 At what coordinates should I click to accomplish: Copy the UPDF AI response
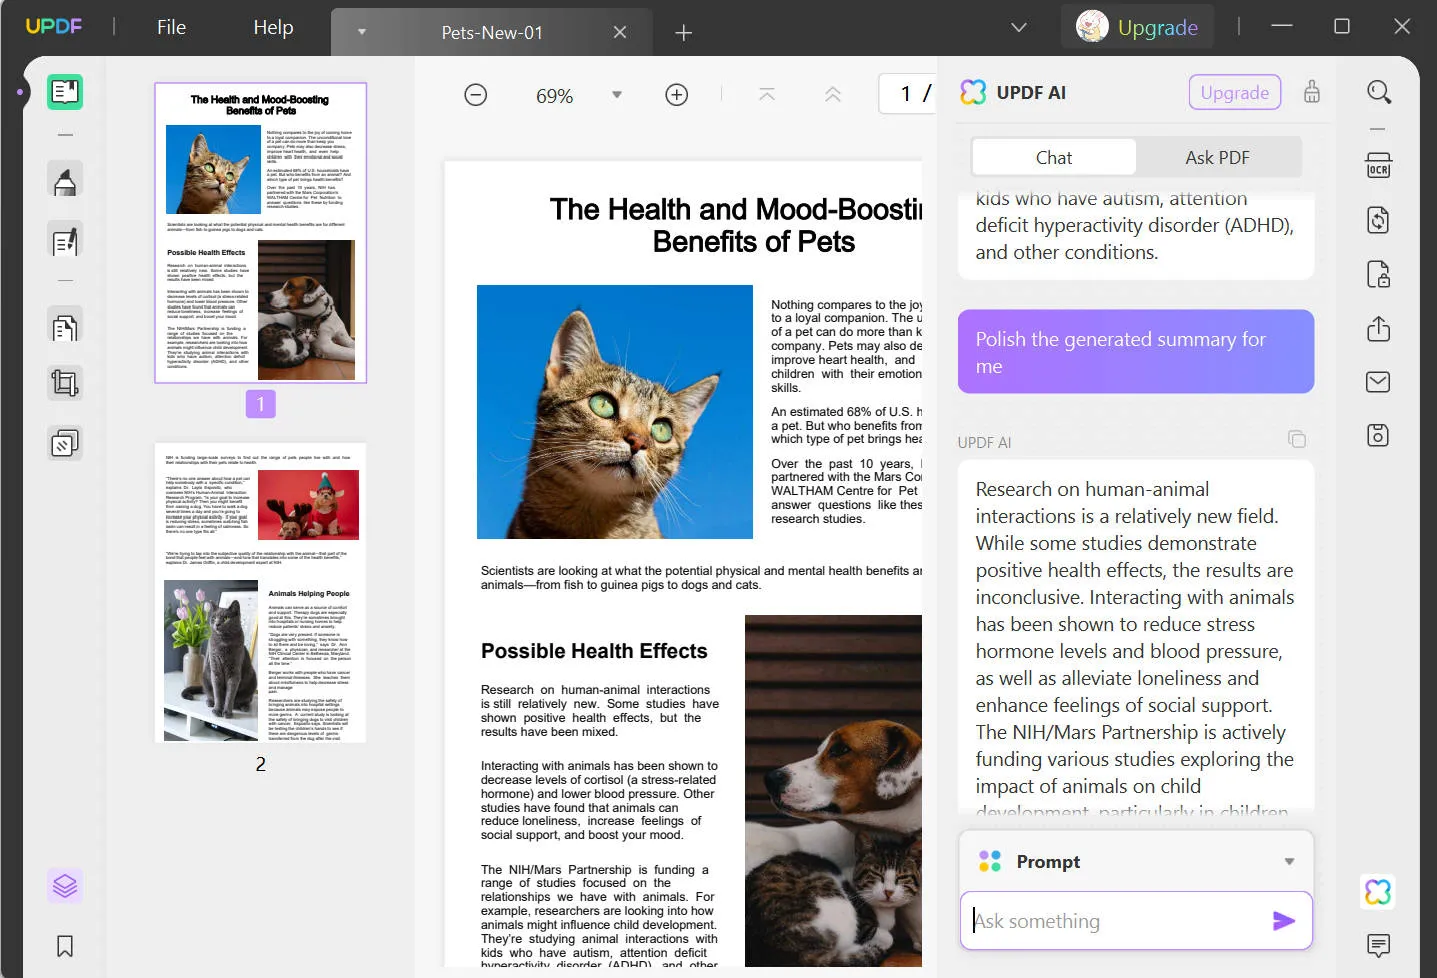(x=1297, y=440)
